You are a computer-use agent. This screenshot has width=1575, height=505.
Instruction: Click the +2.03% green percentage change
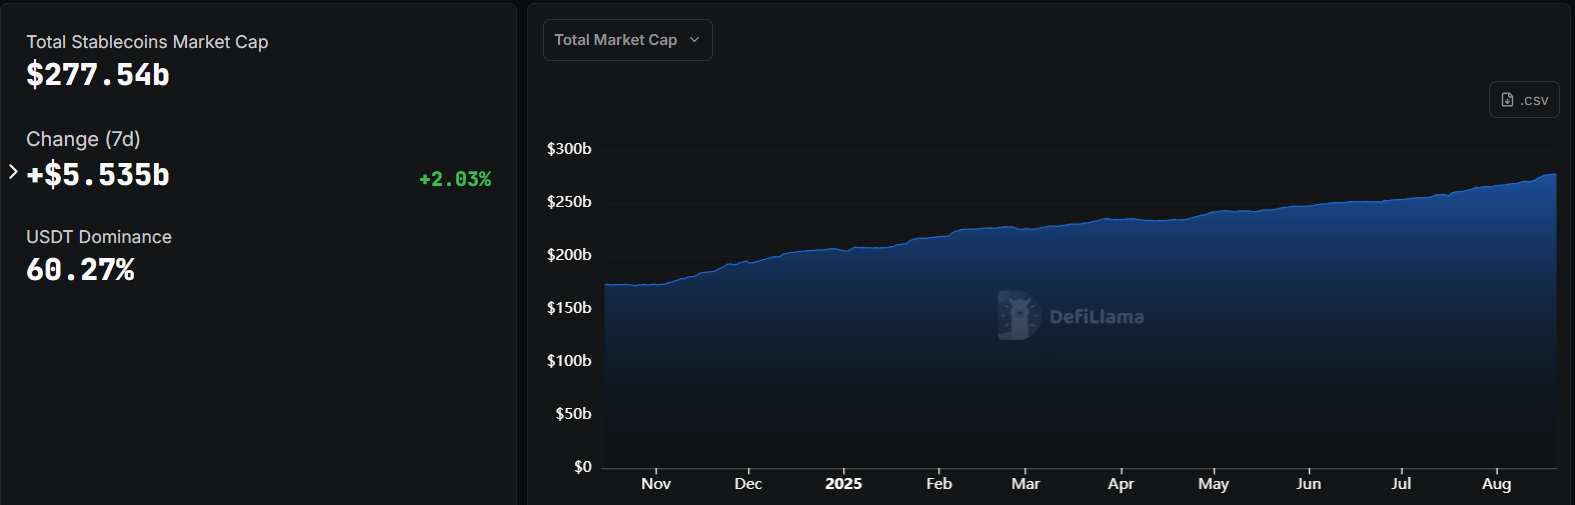pos(455,179)
